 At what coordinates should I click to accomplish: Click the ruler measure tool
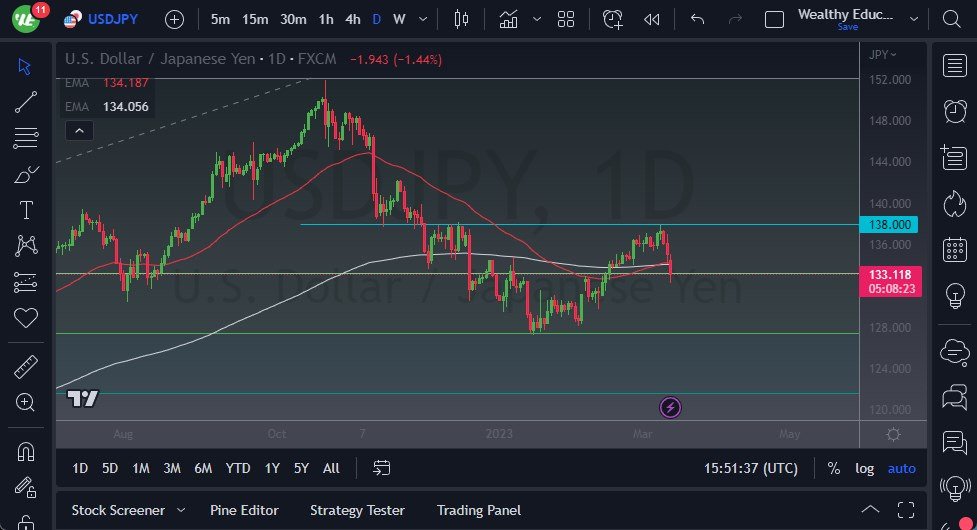[x=26, y=367]
